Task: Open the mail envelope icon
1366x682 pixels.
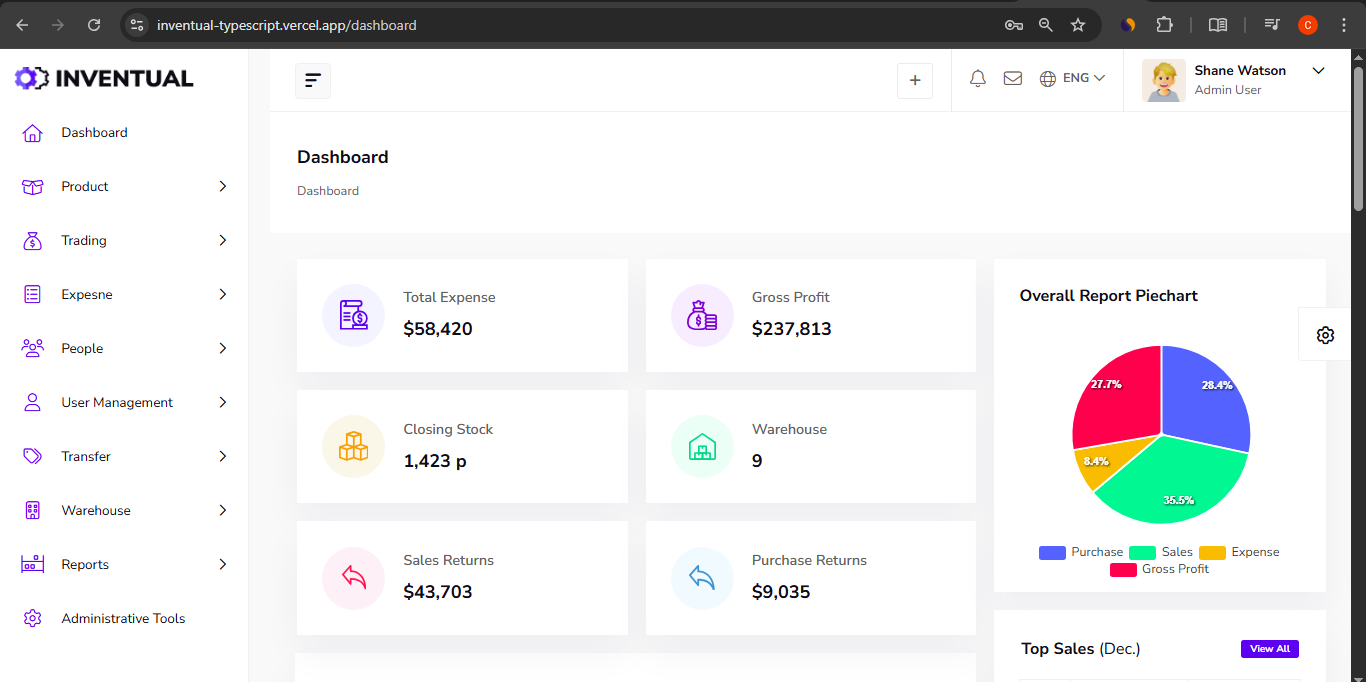Action: [x=1012, y=78]
